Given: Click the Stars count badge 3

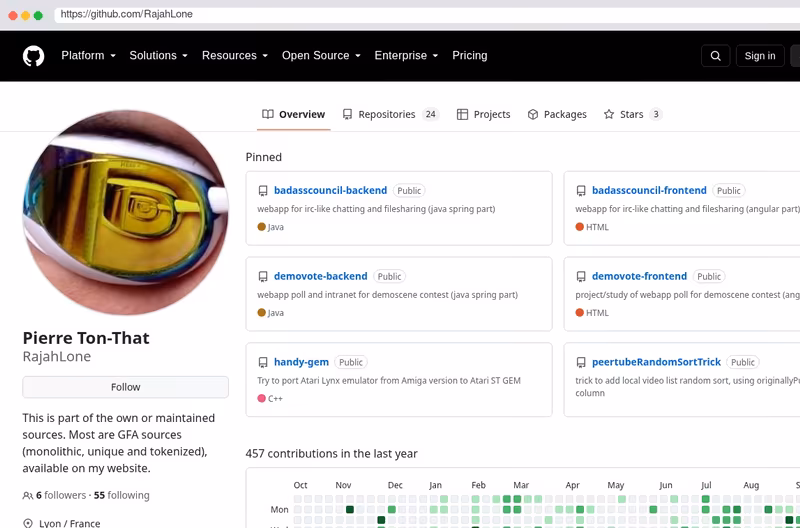Looking at the screenshot, I should click(656, 114).
